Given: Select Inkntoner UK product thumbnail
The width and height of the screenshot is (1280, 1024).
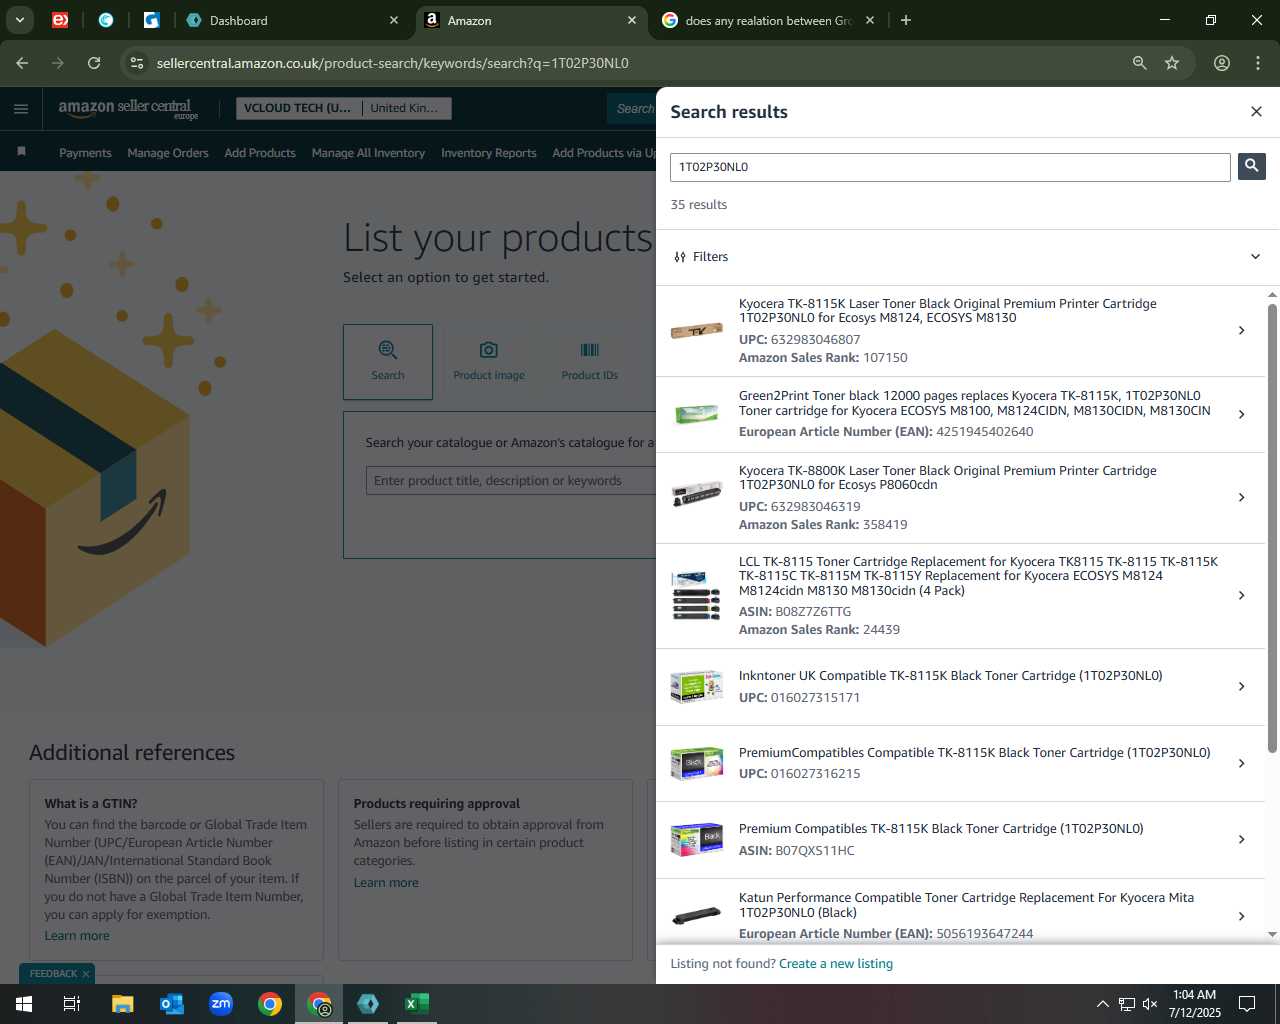Looking at the screenshot, I should coord(697,687).
